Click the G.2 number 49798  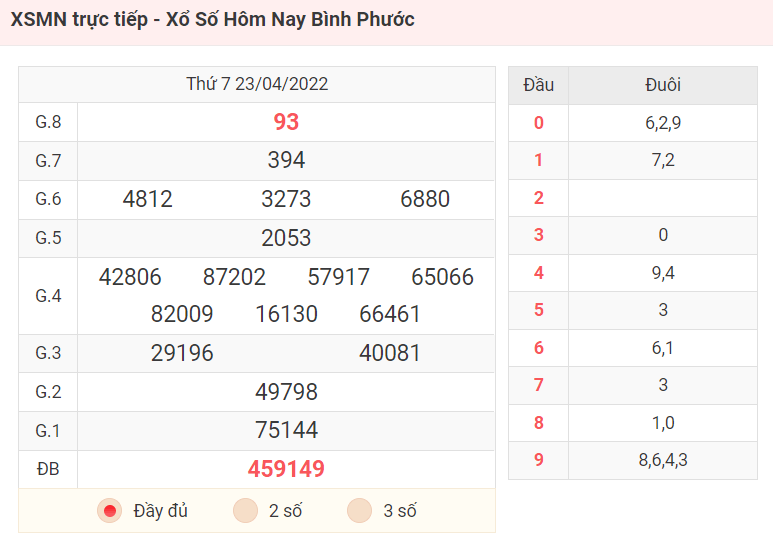286,392
